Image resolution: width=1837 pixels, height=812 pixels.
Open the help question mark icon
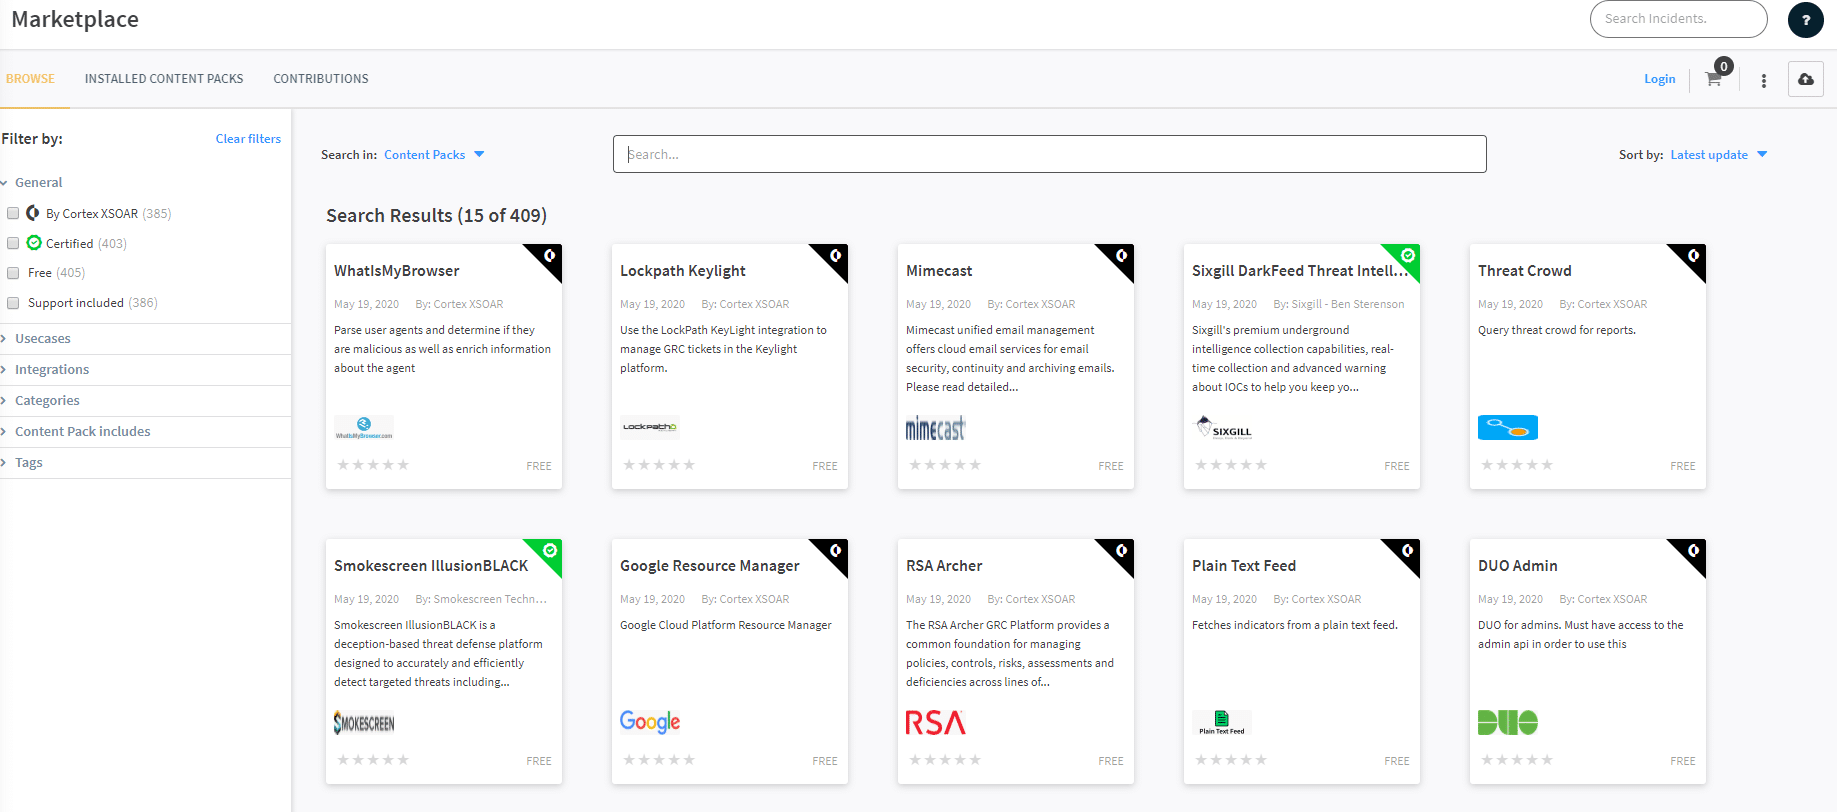[x=1806, y=20]
